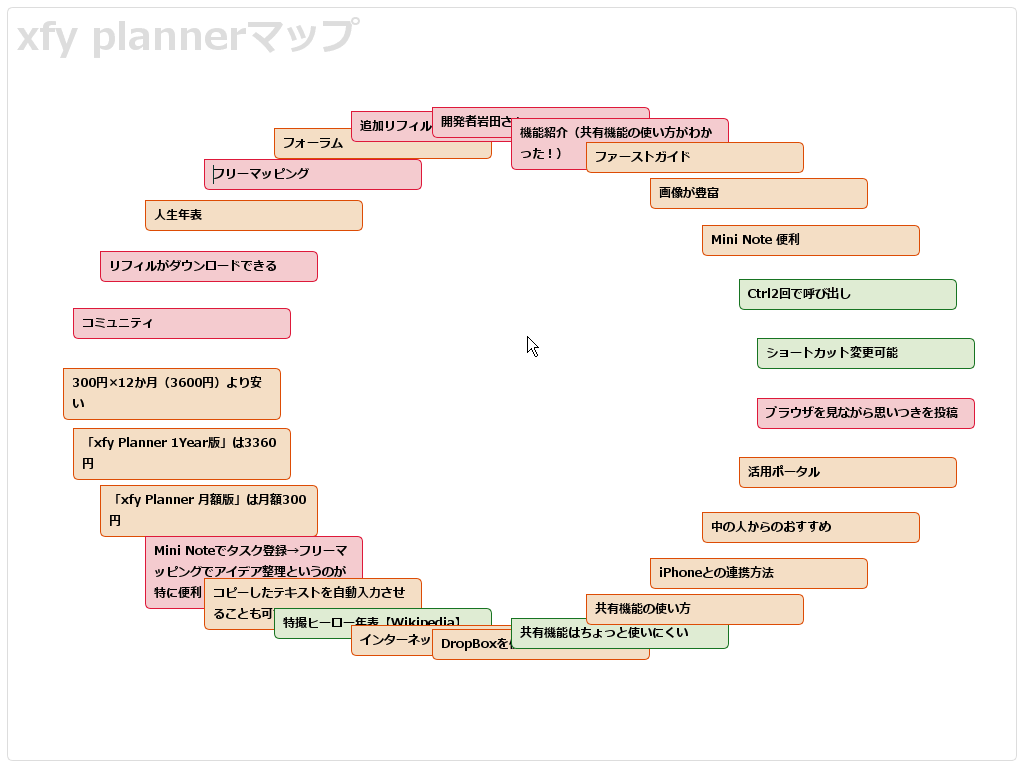
Task: Select the Ctrl2回で呼び出し green card
Action: click(x=848, y=295)
